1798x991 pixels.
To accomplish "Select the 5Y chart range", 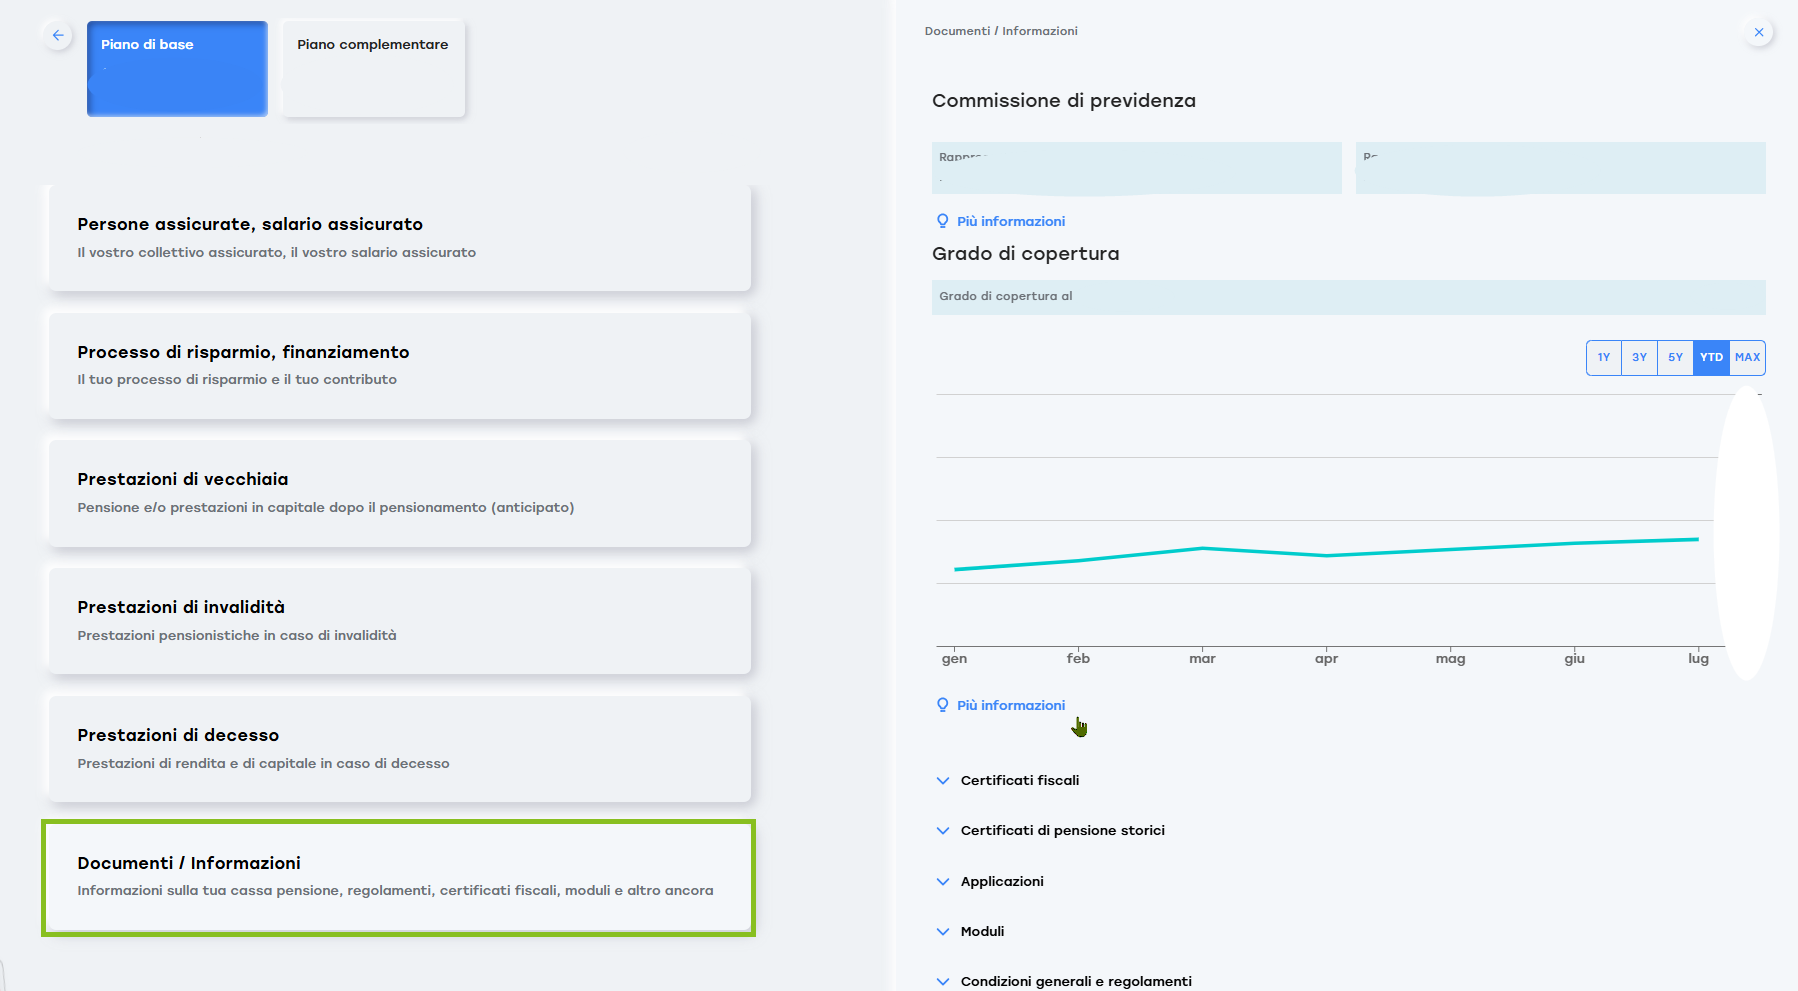I will [x=1675, y=357].
